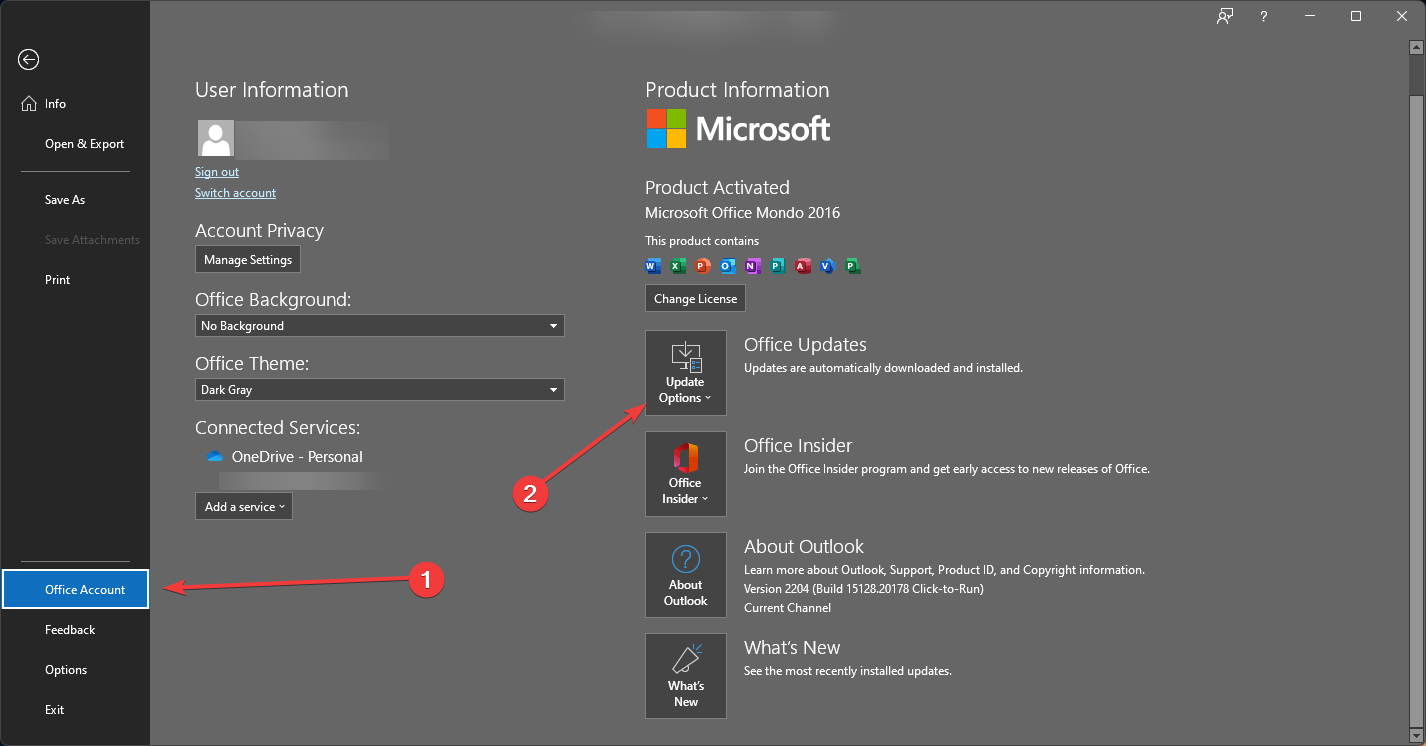The image size is (1426, 746).
Task: Click the PowerPoint app icon
Action: click(703, 266)
